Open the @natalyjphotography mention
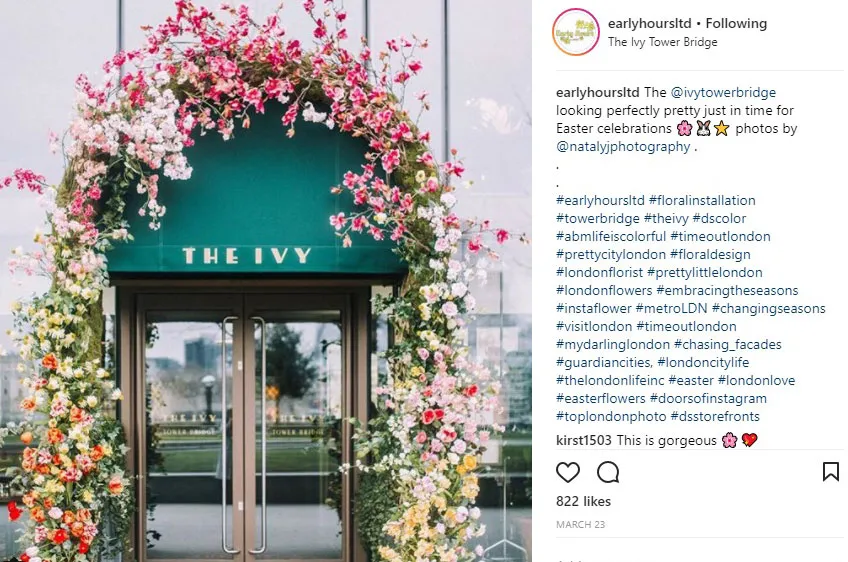Screen dimensions: 848x562 click(x=623, y=147)
